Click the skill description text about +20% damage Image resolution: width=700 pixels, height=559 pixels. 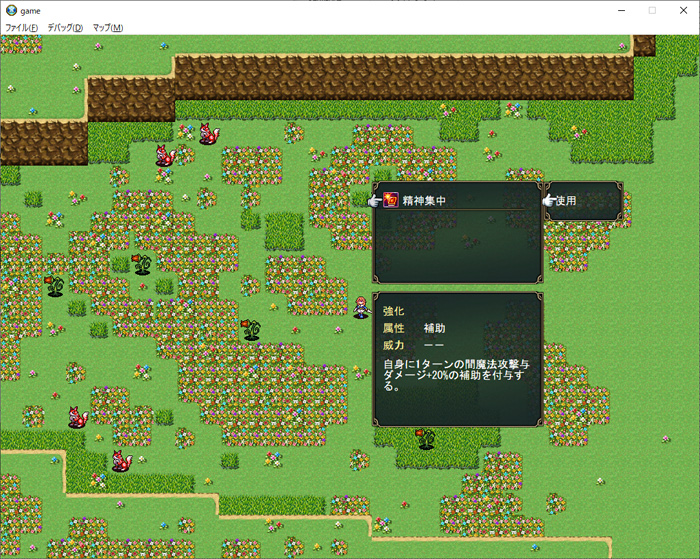[x=456, y=375]
